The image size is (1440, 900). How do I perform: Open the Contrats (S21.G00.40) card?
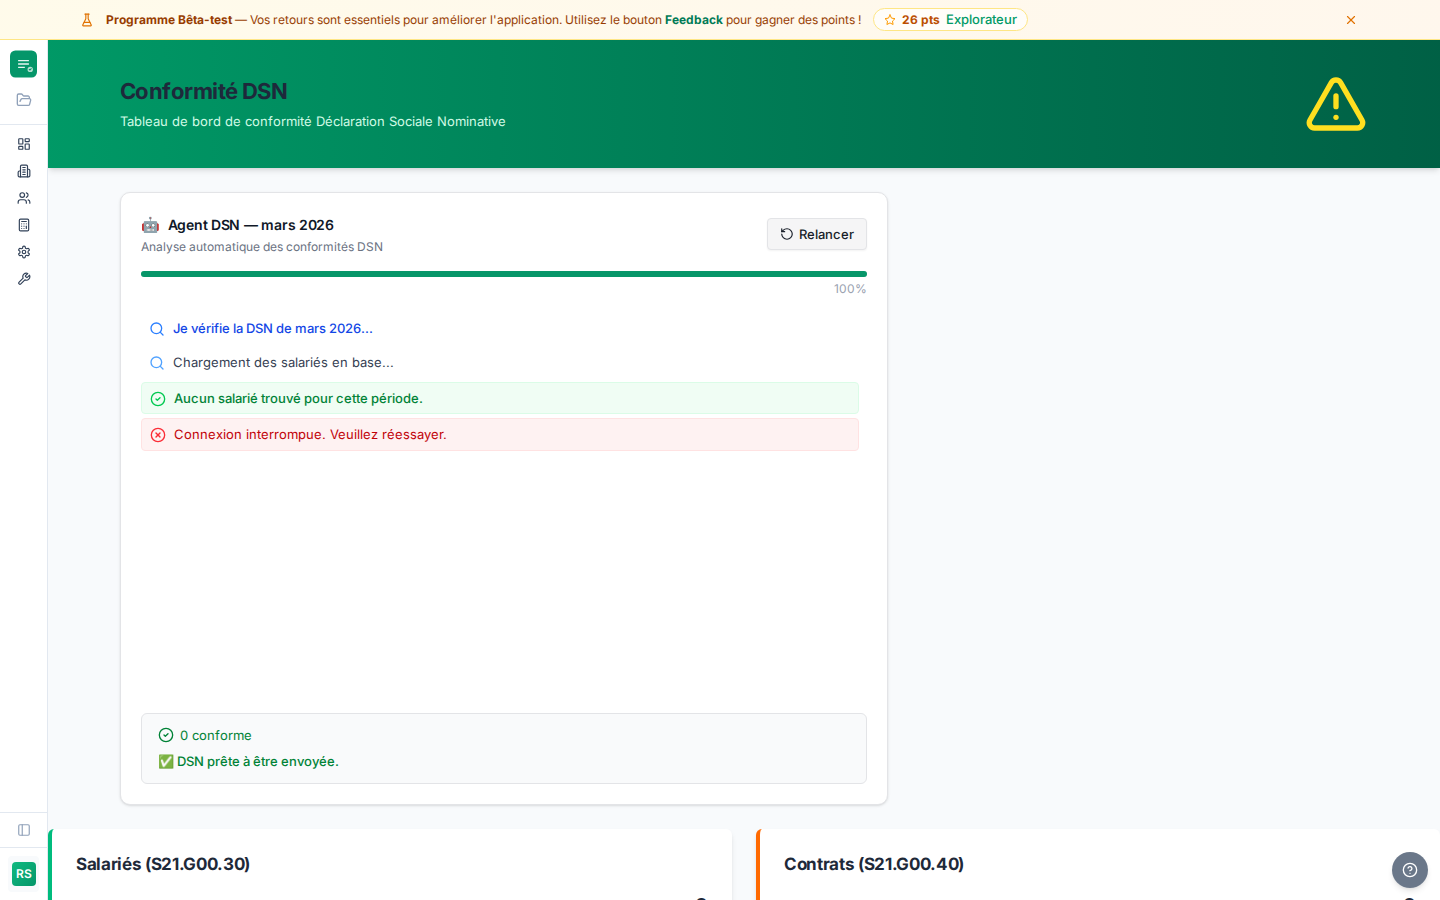tap(873, 864)
